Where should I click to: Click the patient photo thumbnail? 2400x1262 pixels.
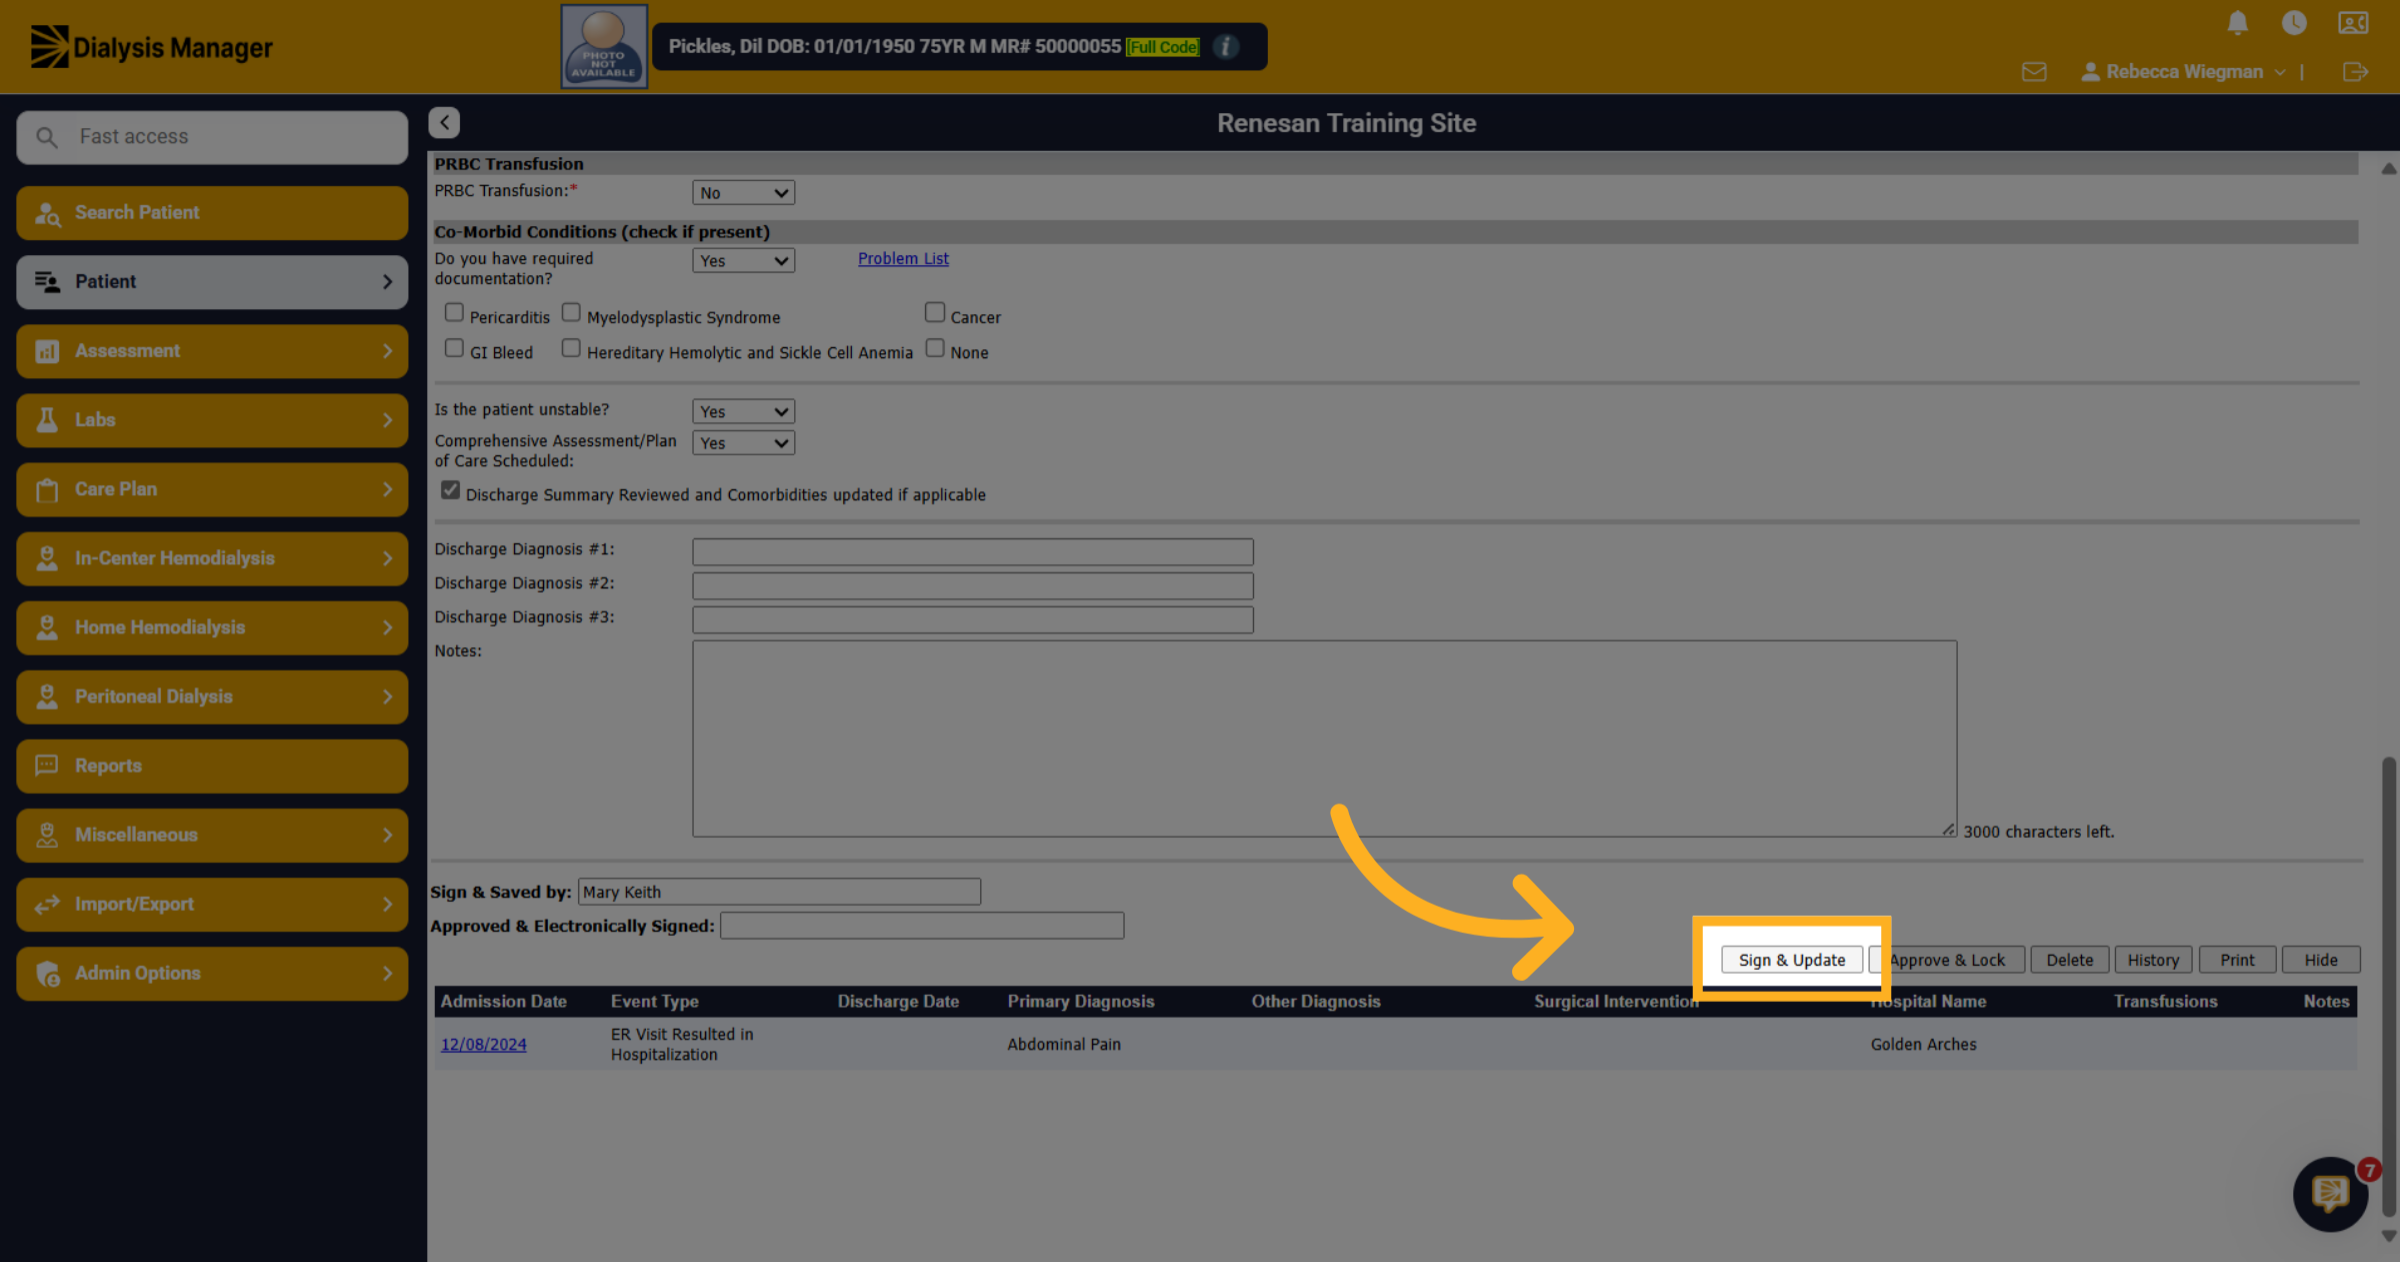[x=604, y=46]
